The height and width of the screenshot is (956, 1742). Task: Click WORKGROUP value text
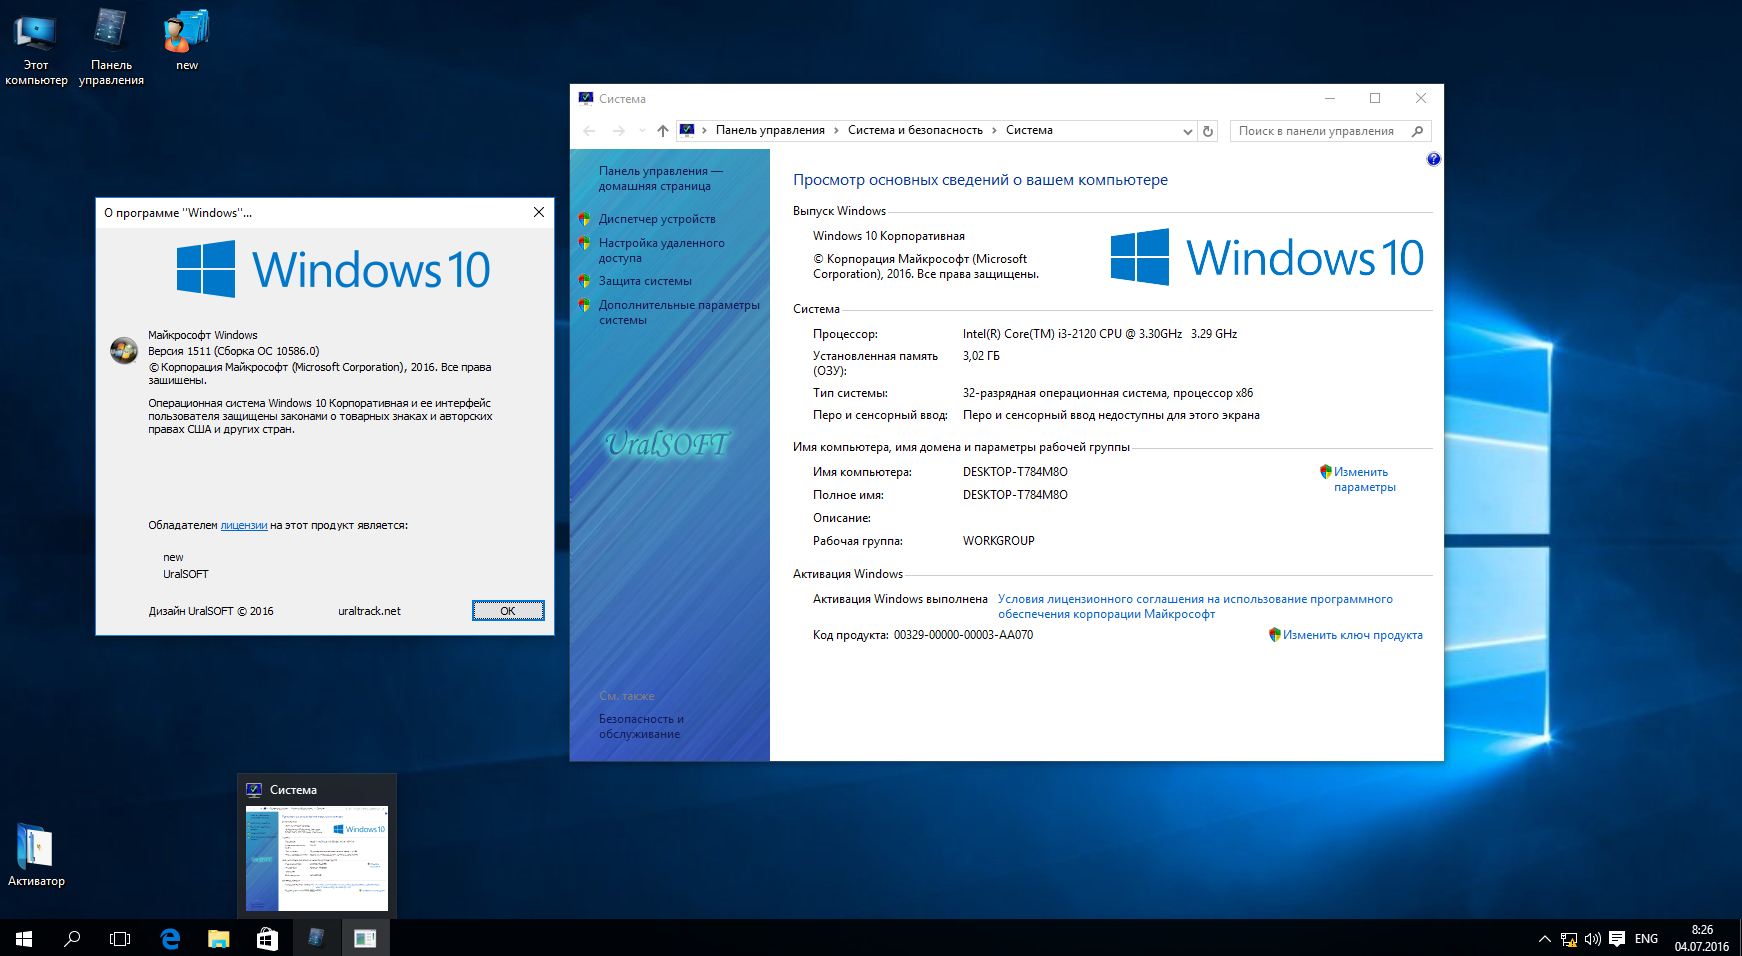(998, 541)
